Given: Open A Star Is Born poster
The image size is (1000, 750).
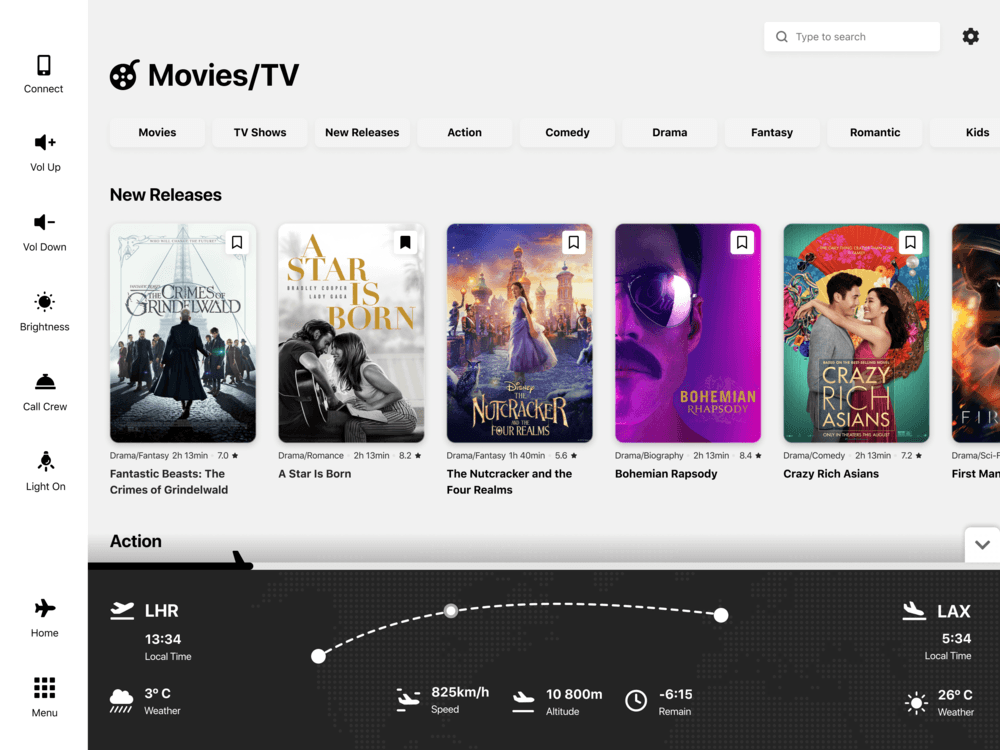Looking at the screenshot, I should (x=351, y=333).
